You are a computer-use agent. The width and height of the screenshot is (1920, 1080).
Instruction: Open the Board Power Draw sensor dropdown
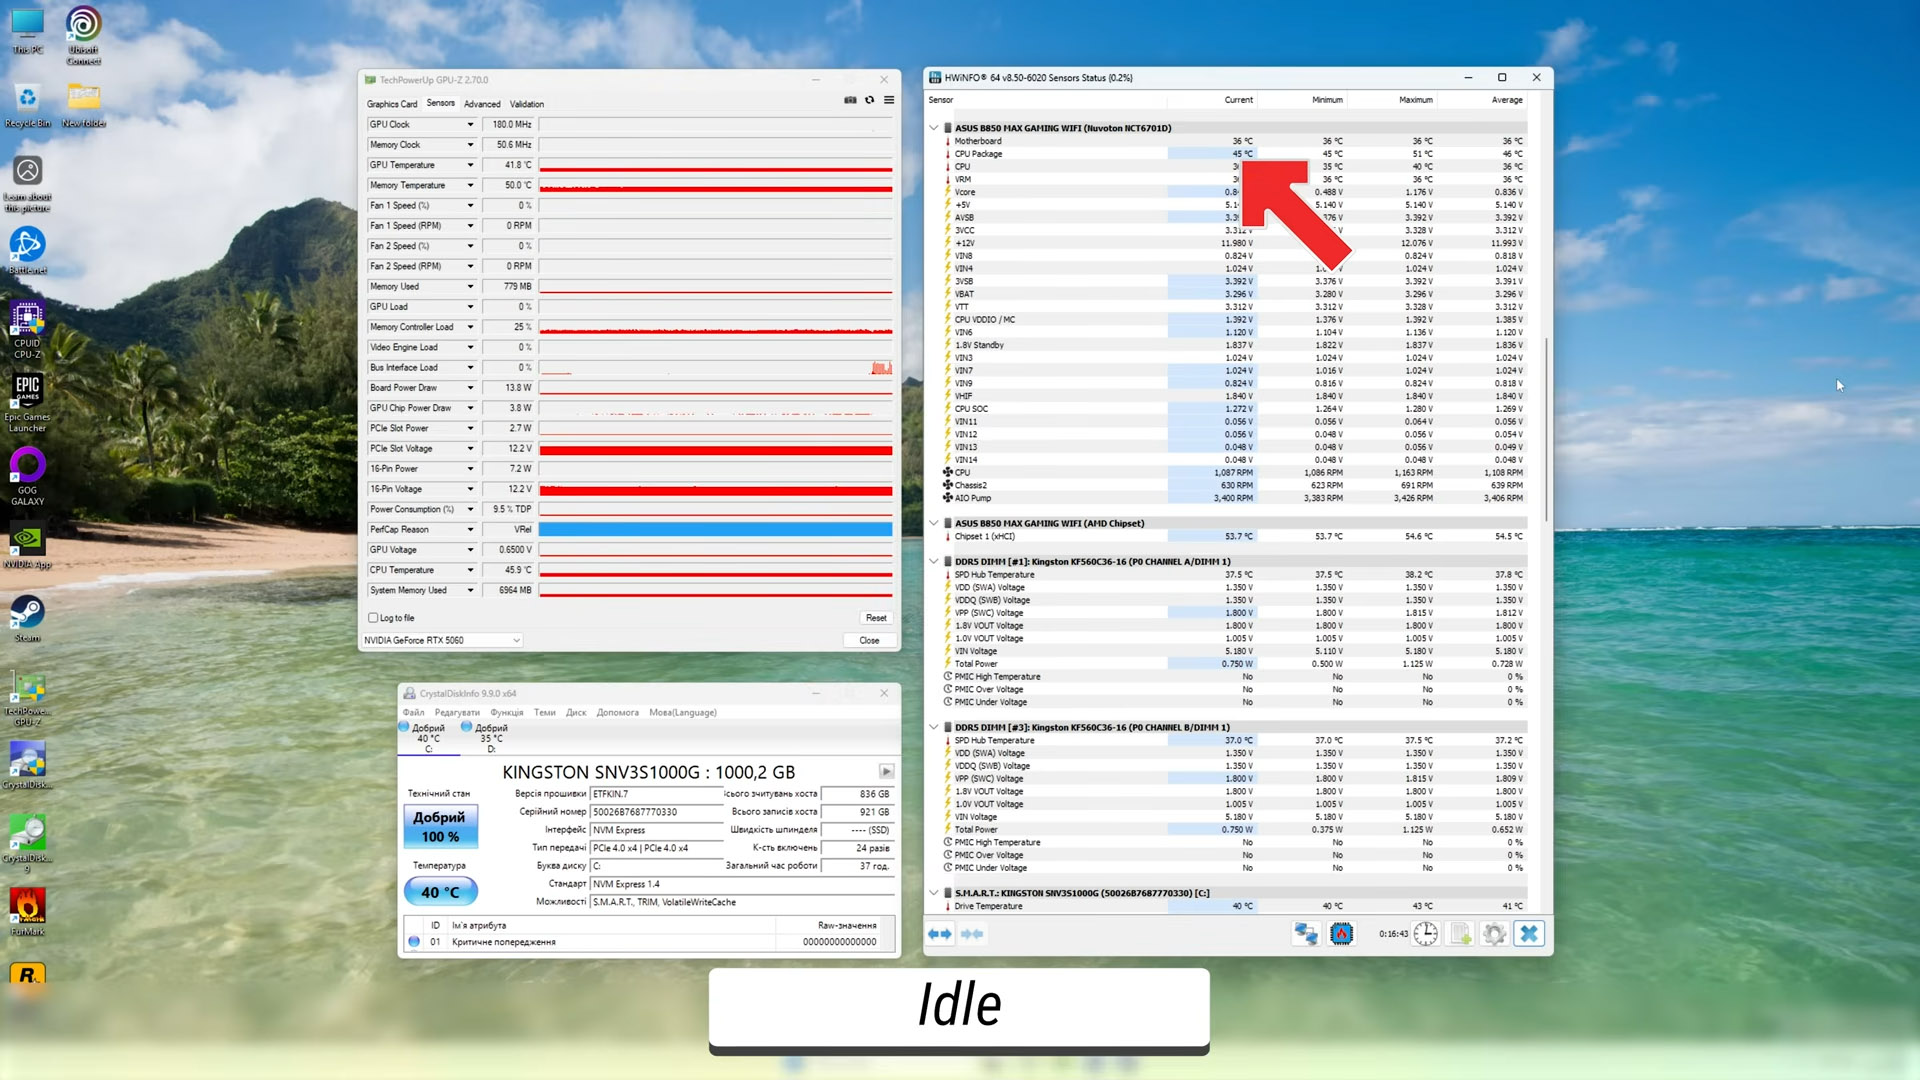[x=470, y=388]
